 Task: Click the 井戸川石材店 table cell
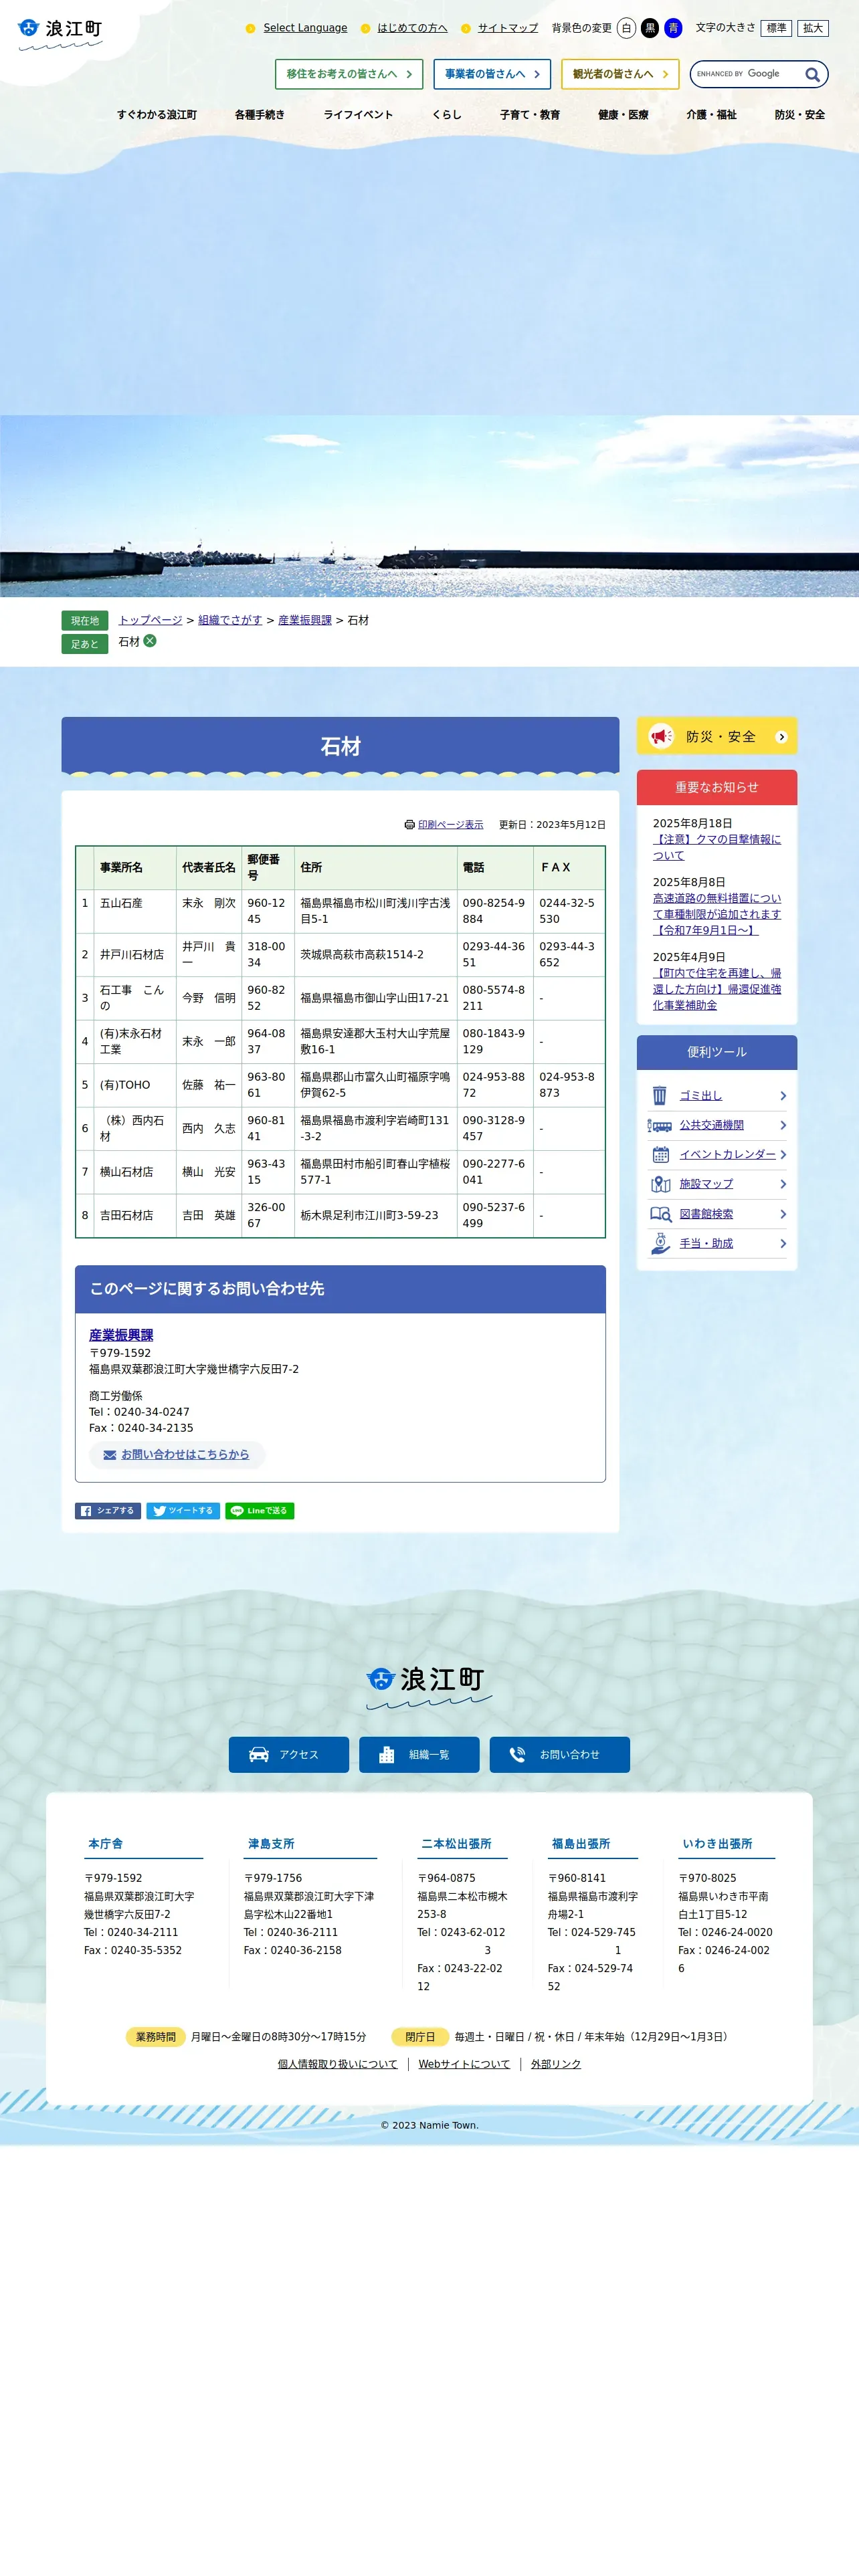[135, 955]
